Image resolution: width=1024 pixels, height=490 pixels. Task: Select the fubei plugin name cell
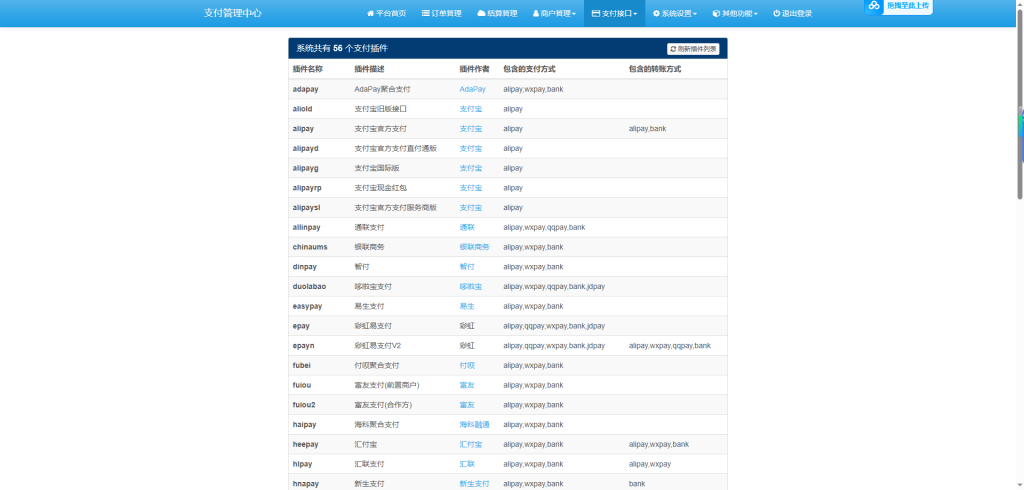[x=301, y=365]
